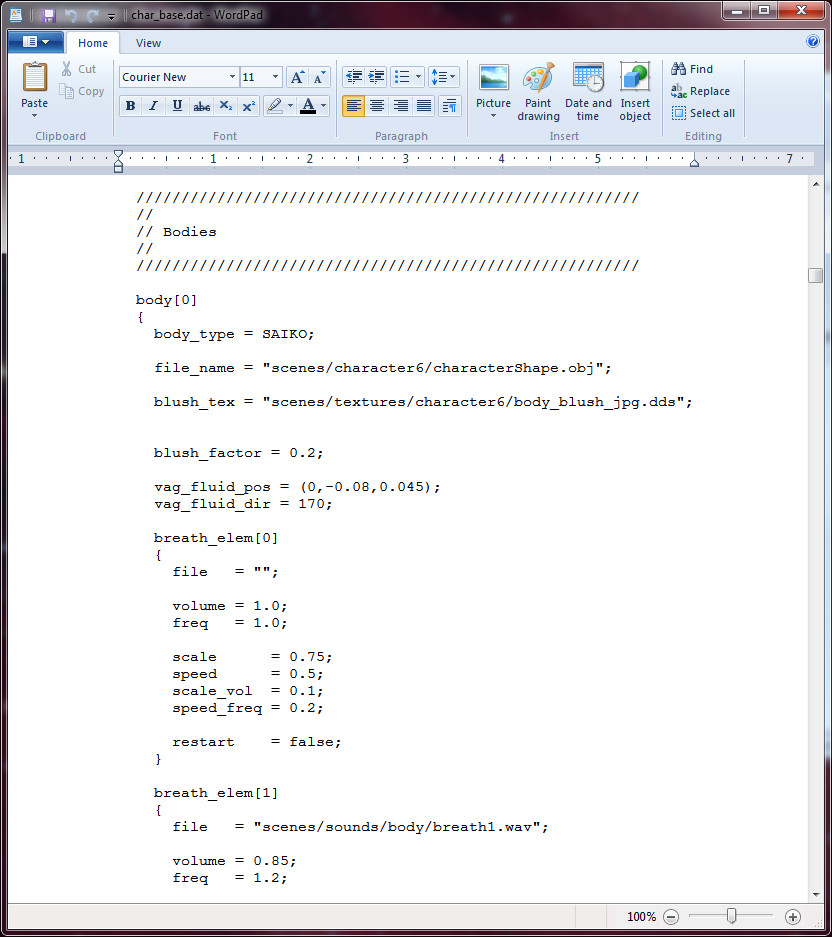
Task: Click scroll down arrow
Action: 816,895
